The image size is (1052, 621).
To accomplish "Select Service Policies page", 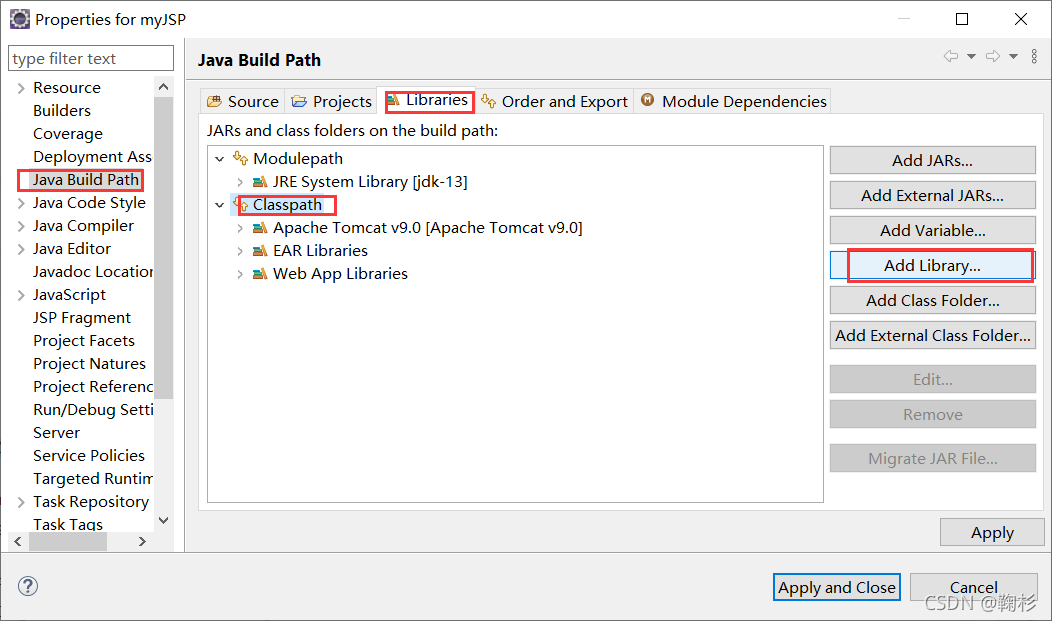I will [89, 455].
